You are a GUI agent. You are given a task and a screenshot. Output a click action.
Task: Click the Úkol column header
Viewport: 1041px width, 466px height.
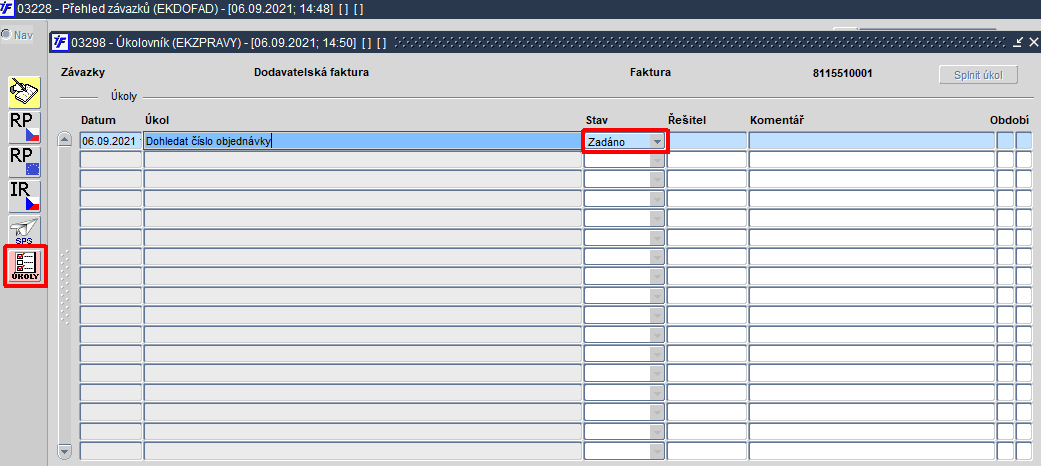157,120
